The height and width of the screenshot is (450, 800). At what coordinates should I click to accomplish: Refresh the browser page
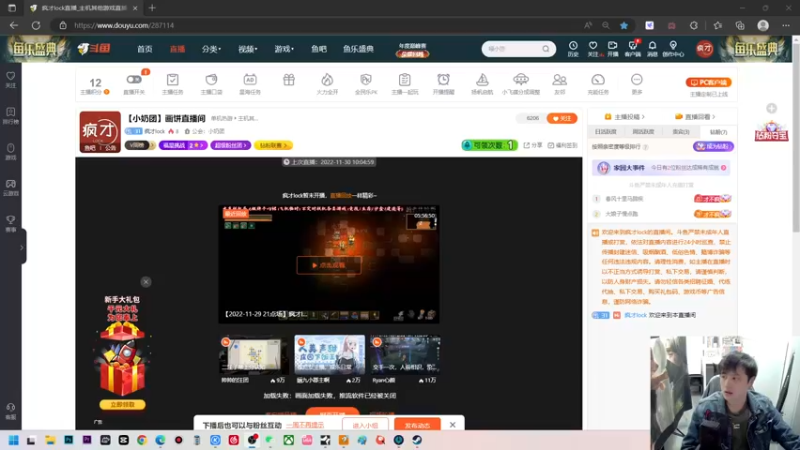tap(36, 25)
